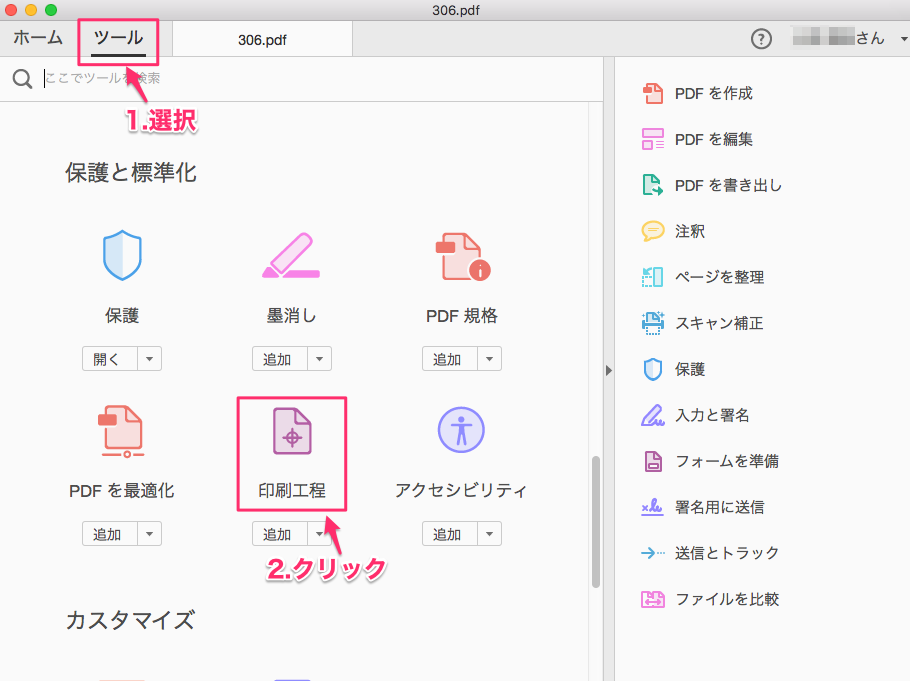Open 注釈 comment tool in sidebar
The width and height of the screenshot is (910, 681).
point(689,231)
